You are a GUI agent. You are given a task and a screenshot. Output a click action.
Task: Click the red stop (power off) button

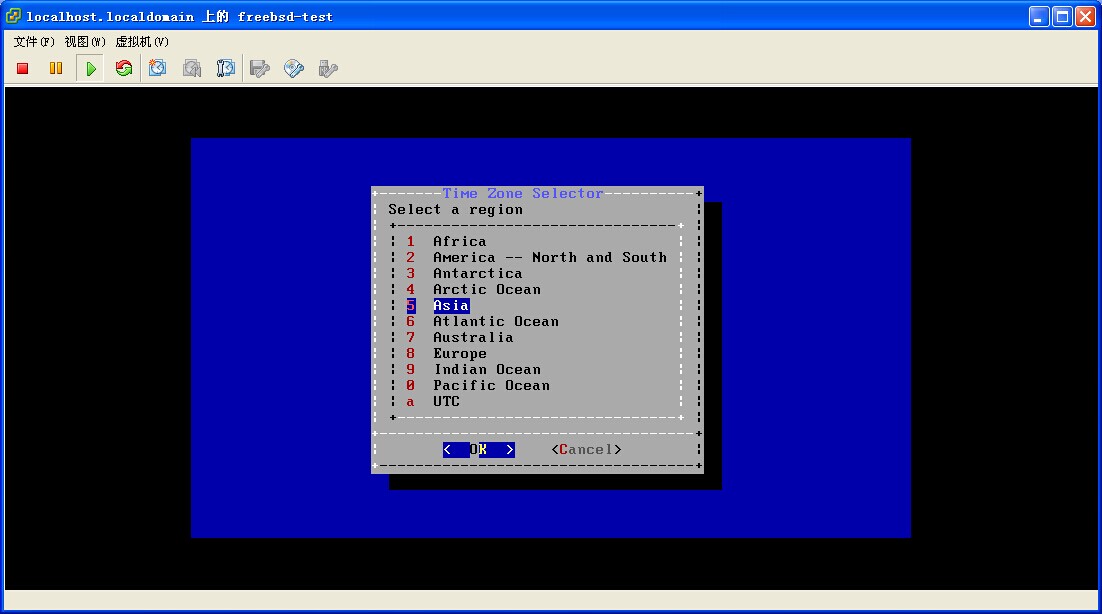pyautogui.click(x=23, y=69)
